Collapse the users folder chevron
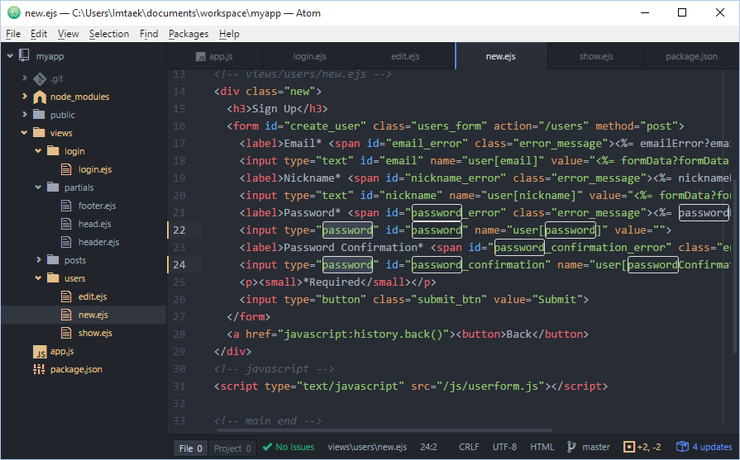This screenshot has height=460, width=740. pyautogui.click(x=38, y=278)
